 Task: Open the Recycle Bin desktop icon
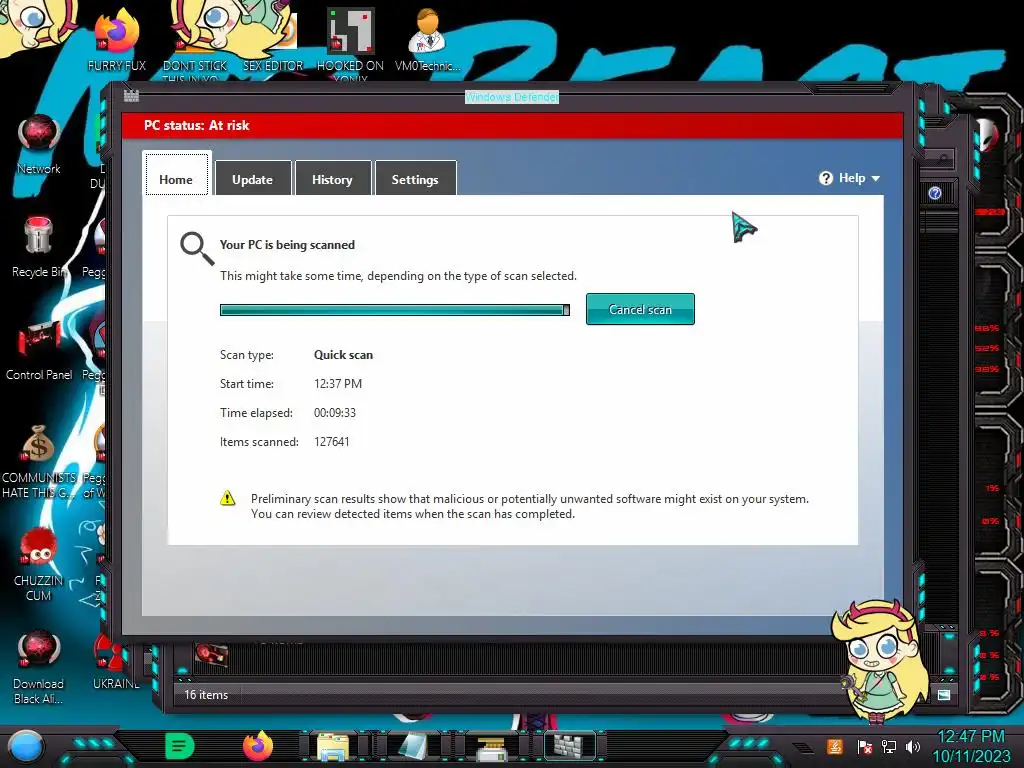click(38, 247)
